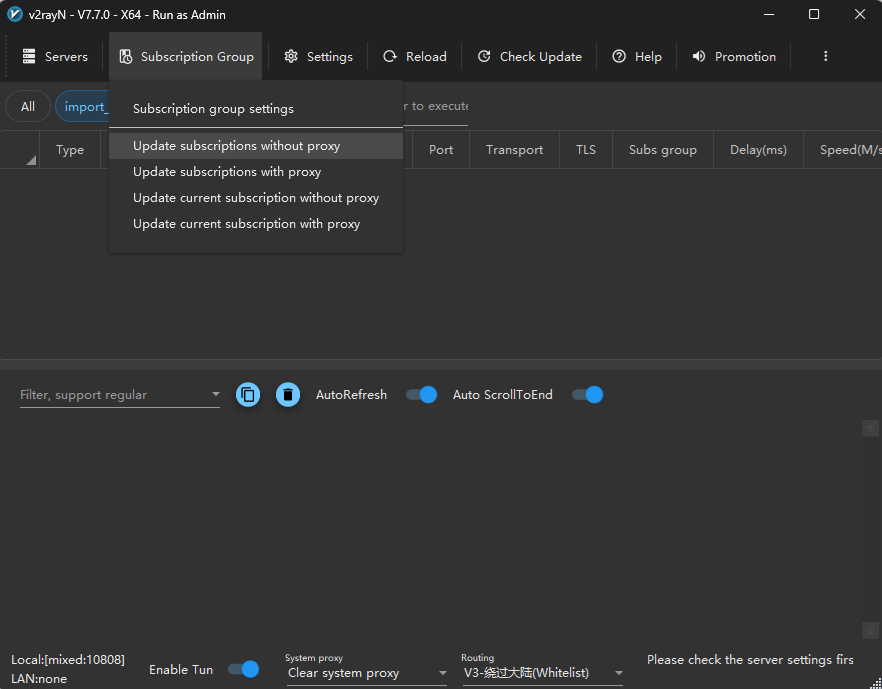Open the three-dot more options menu
The width and height of the screenshot is (882, 689).
pos(825,57)
